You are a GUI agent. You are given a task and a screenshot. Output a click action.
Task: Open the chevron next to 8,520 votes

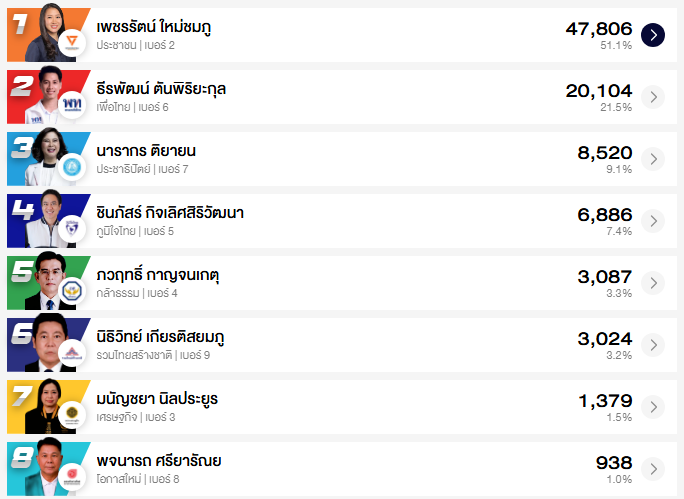[652, 159]
